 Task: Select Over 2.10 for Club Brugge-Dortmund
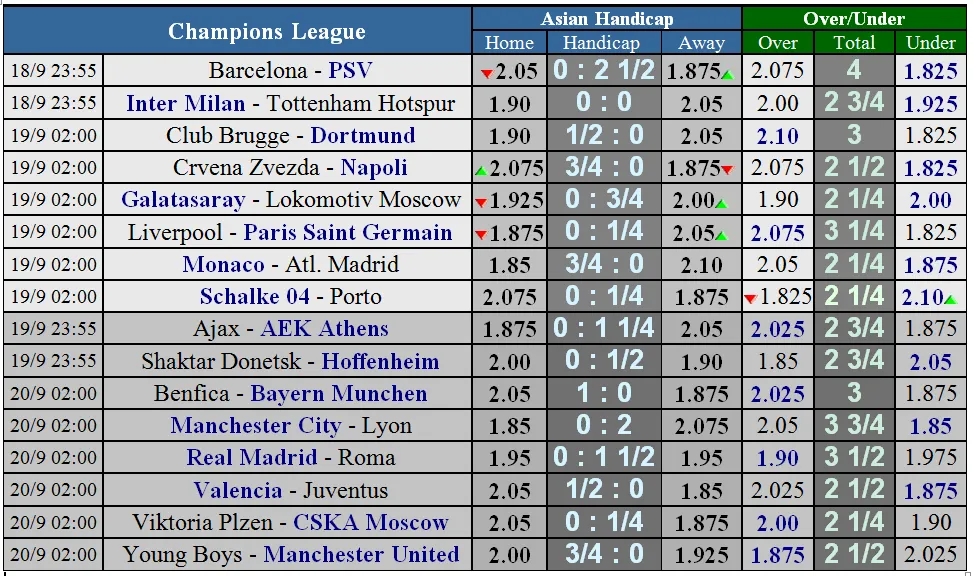[778, 137]
